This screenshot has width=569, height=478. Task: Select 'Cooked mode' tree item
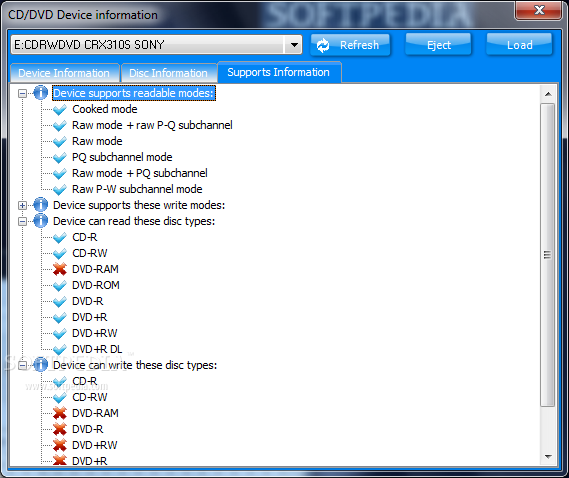(x=105, y=109)
